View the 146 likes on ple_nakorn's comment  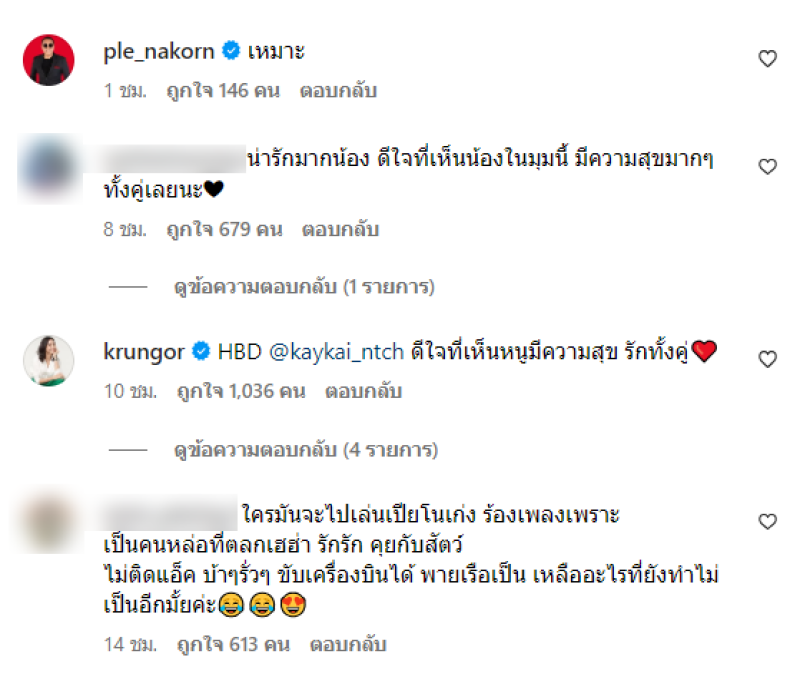pos(223,91)
